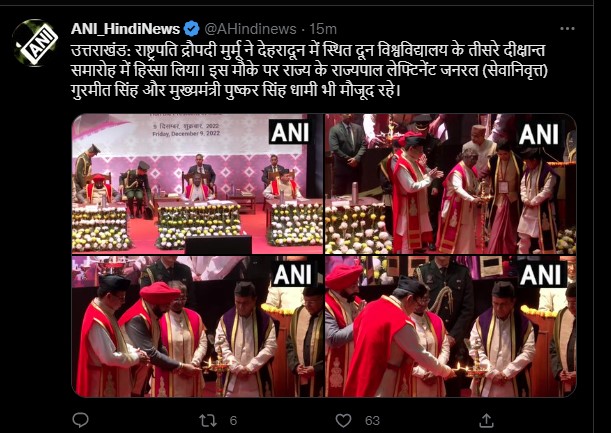The width and height of the screenshot is (611, 433).
Task: Click the like count 63
Action: (x=372, y=421)
